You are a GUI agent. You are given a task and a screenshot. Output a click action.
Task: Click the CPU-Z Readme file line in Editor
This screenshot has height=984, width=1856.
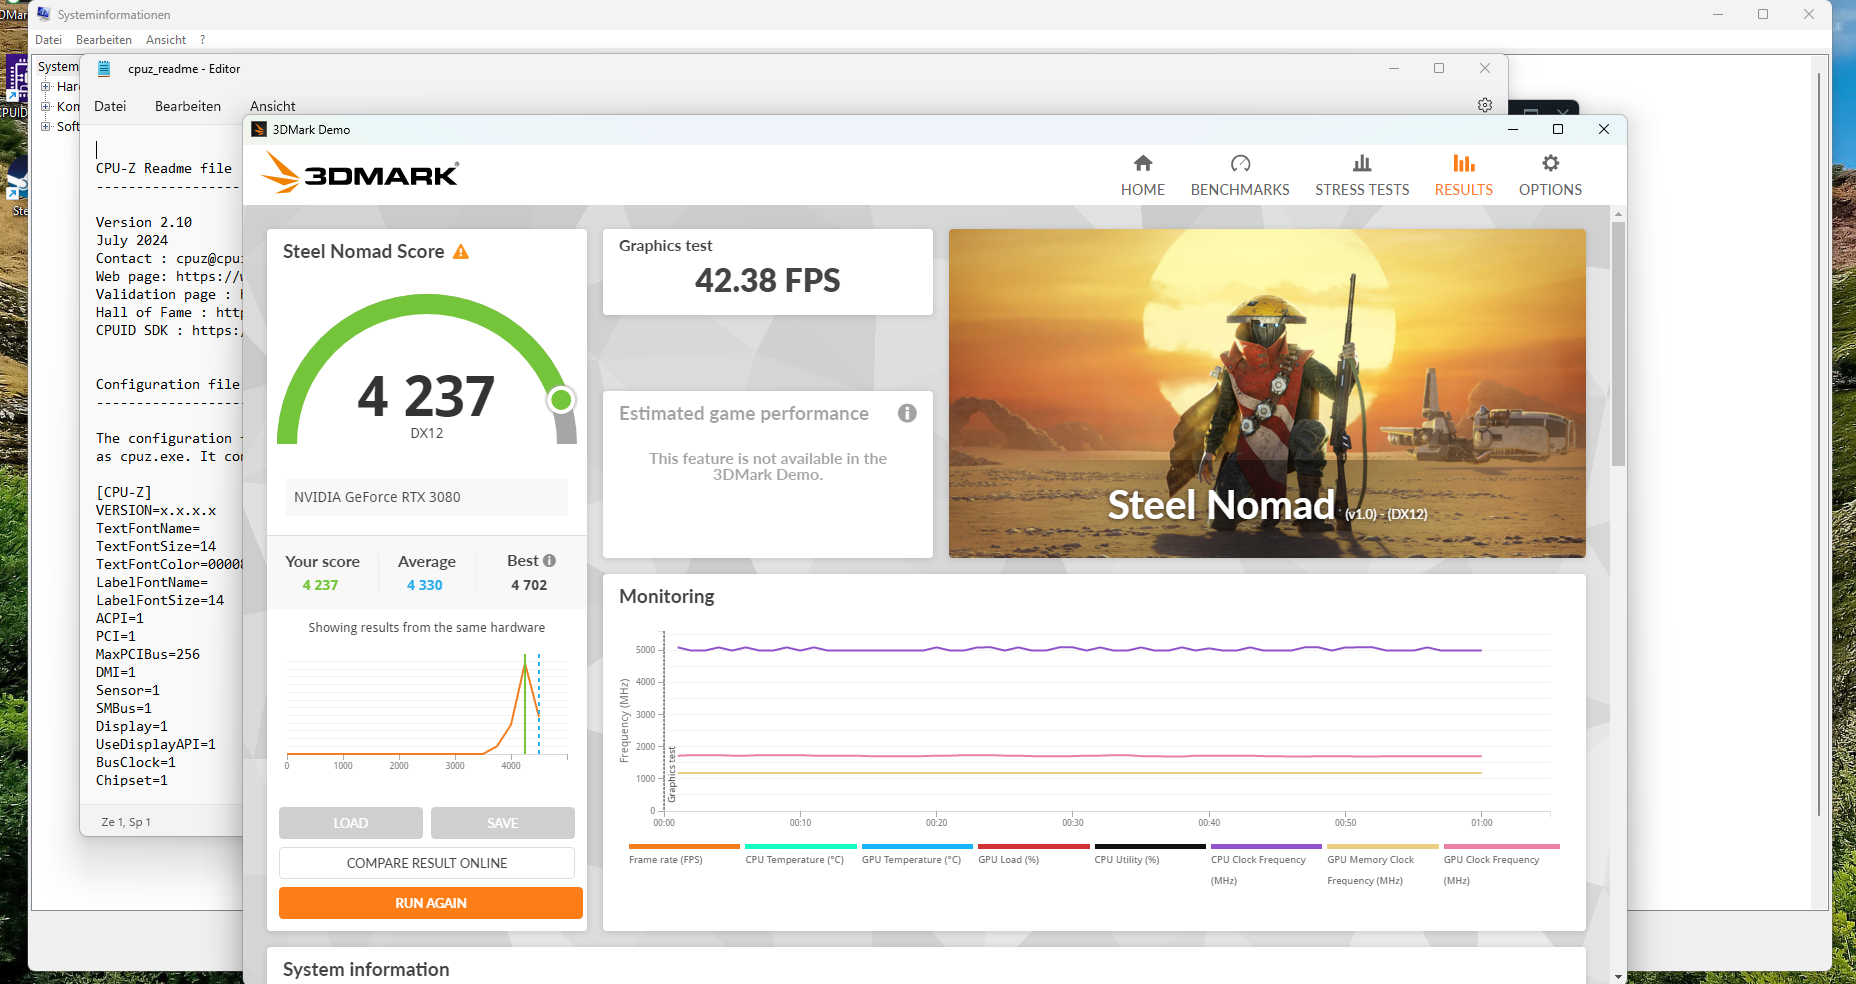[164, 168]
